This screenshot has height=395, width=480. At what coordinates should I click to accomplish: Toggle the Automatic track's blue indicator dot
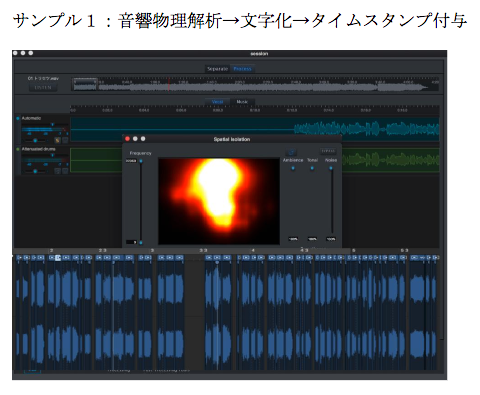tap(18, 118)
